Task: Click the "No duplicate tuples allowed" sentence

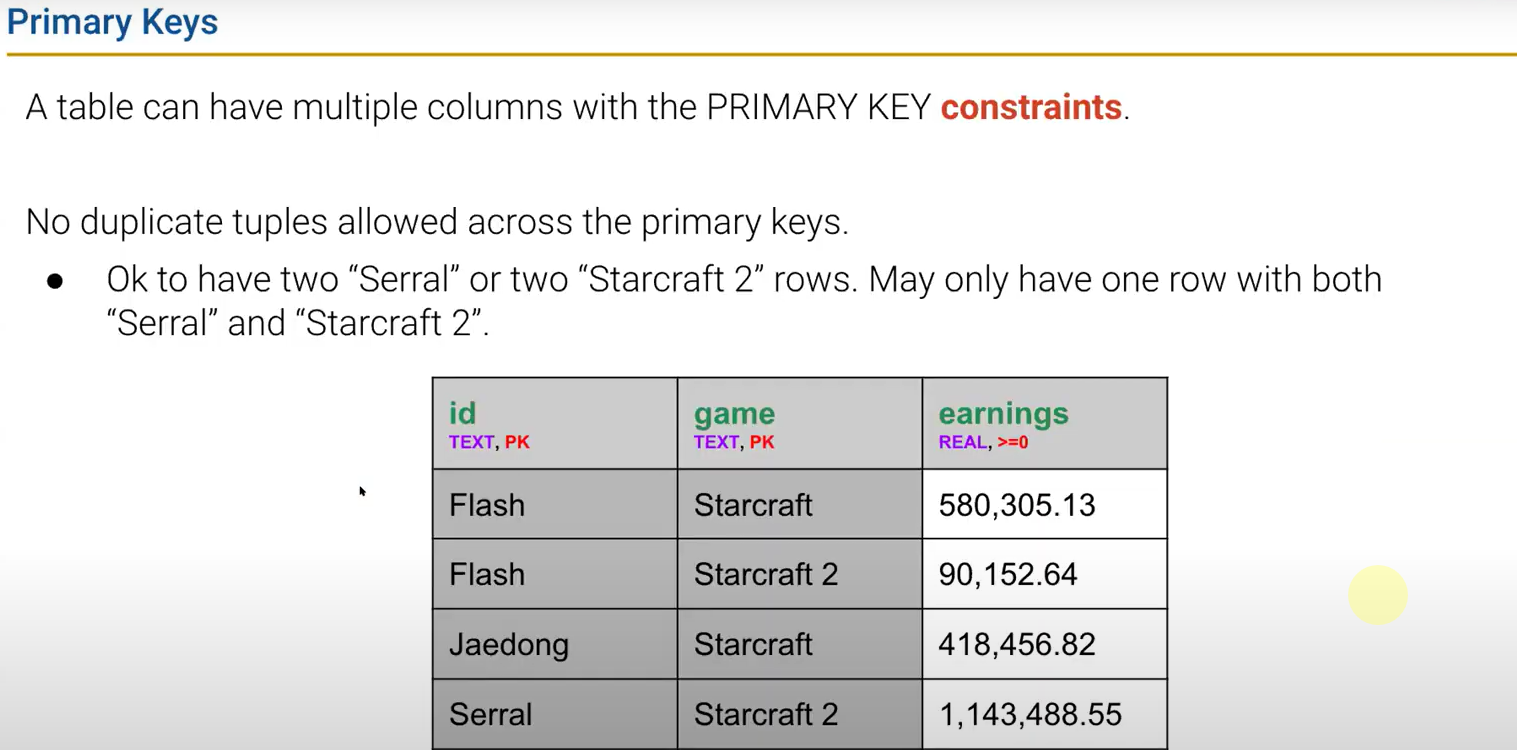Action: [437, 222]
